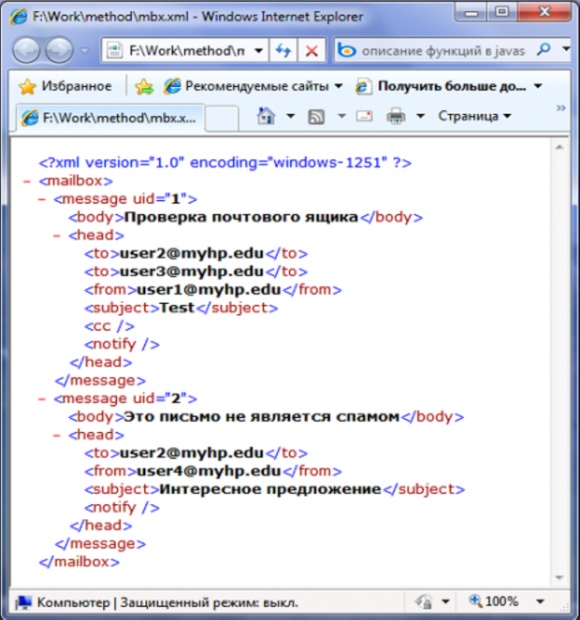Image resolution: width=580 pixels, height=620 pixels.
Task: Click the Forward navigation button
Action: [59, 51]
